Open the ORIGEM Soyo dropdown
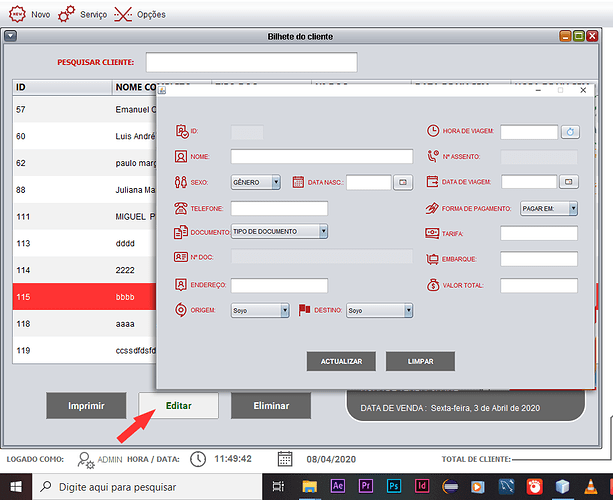 [x=260, y=310]
